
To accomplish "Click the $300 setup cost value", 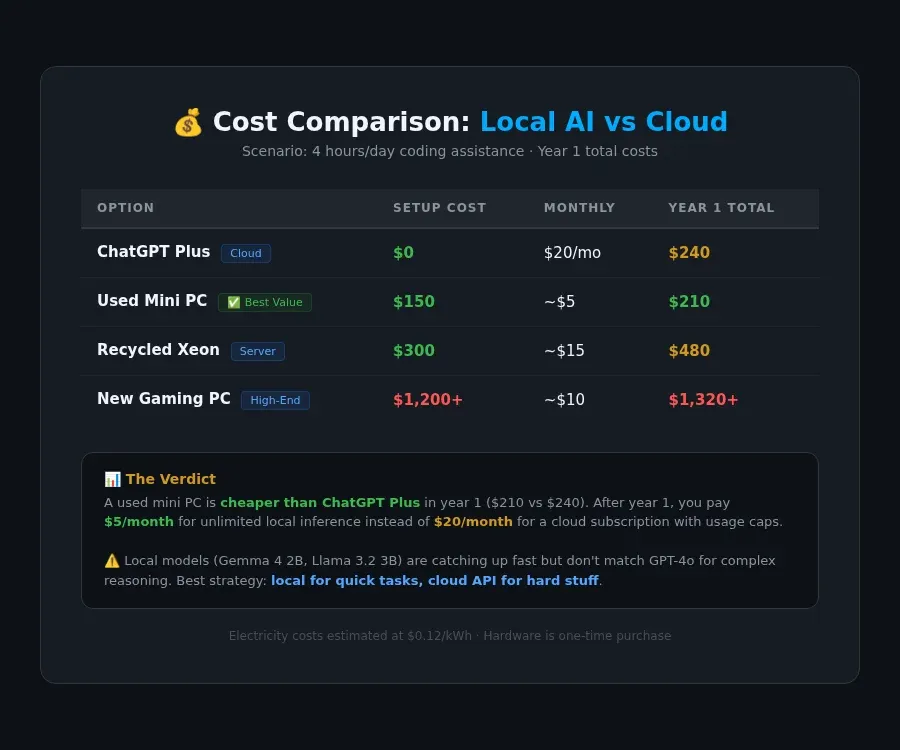I will click(x=414, y=351).
